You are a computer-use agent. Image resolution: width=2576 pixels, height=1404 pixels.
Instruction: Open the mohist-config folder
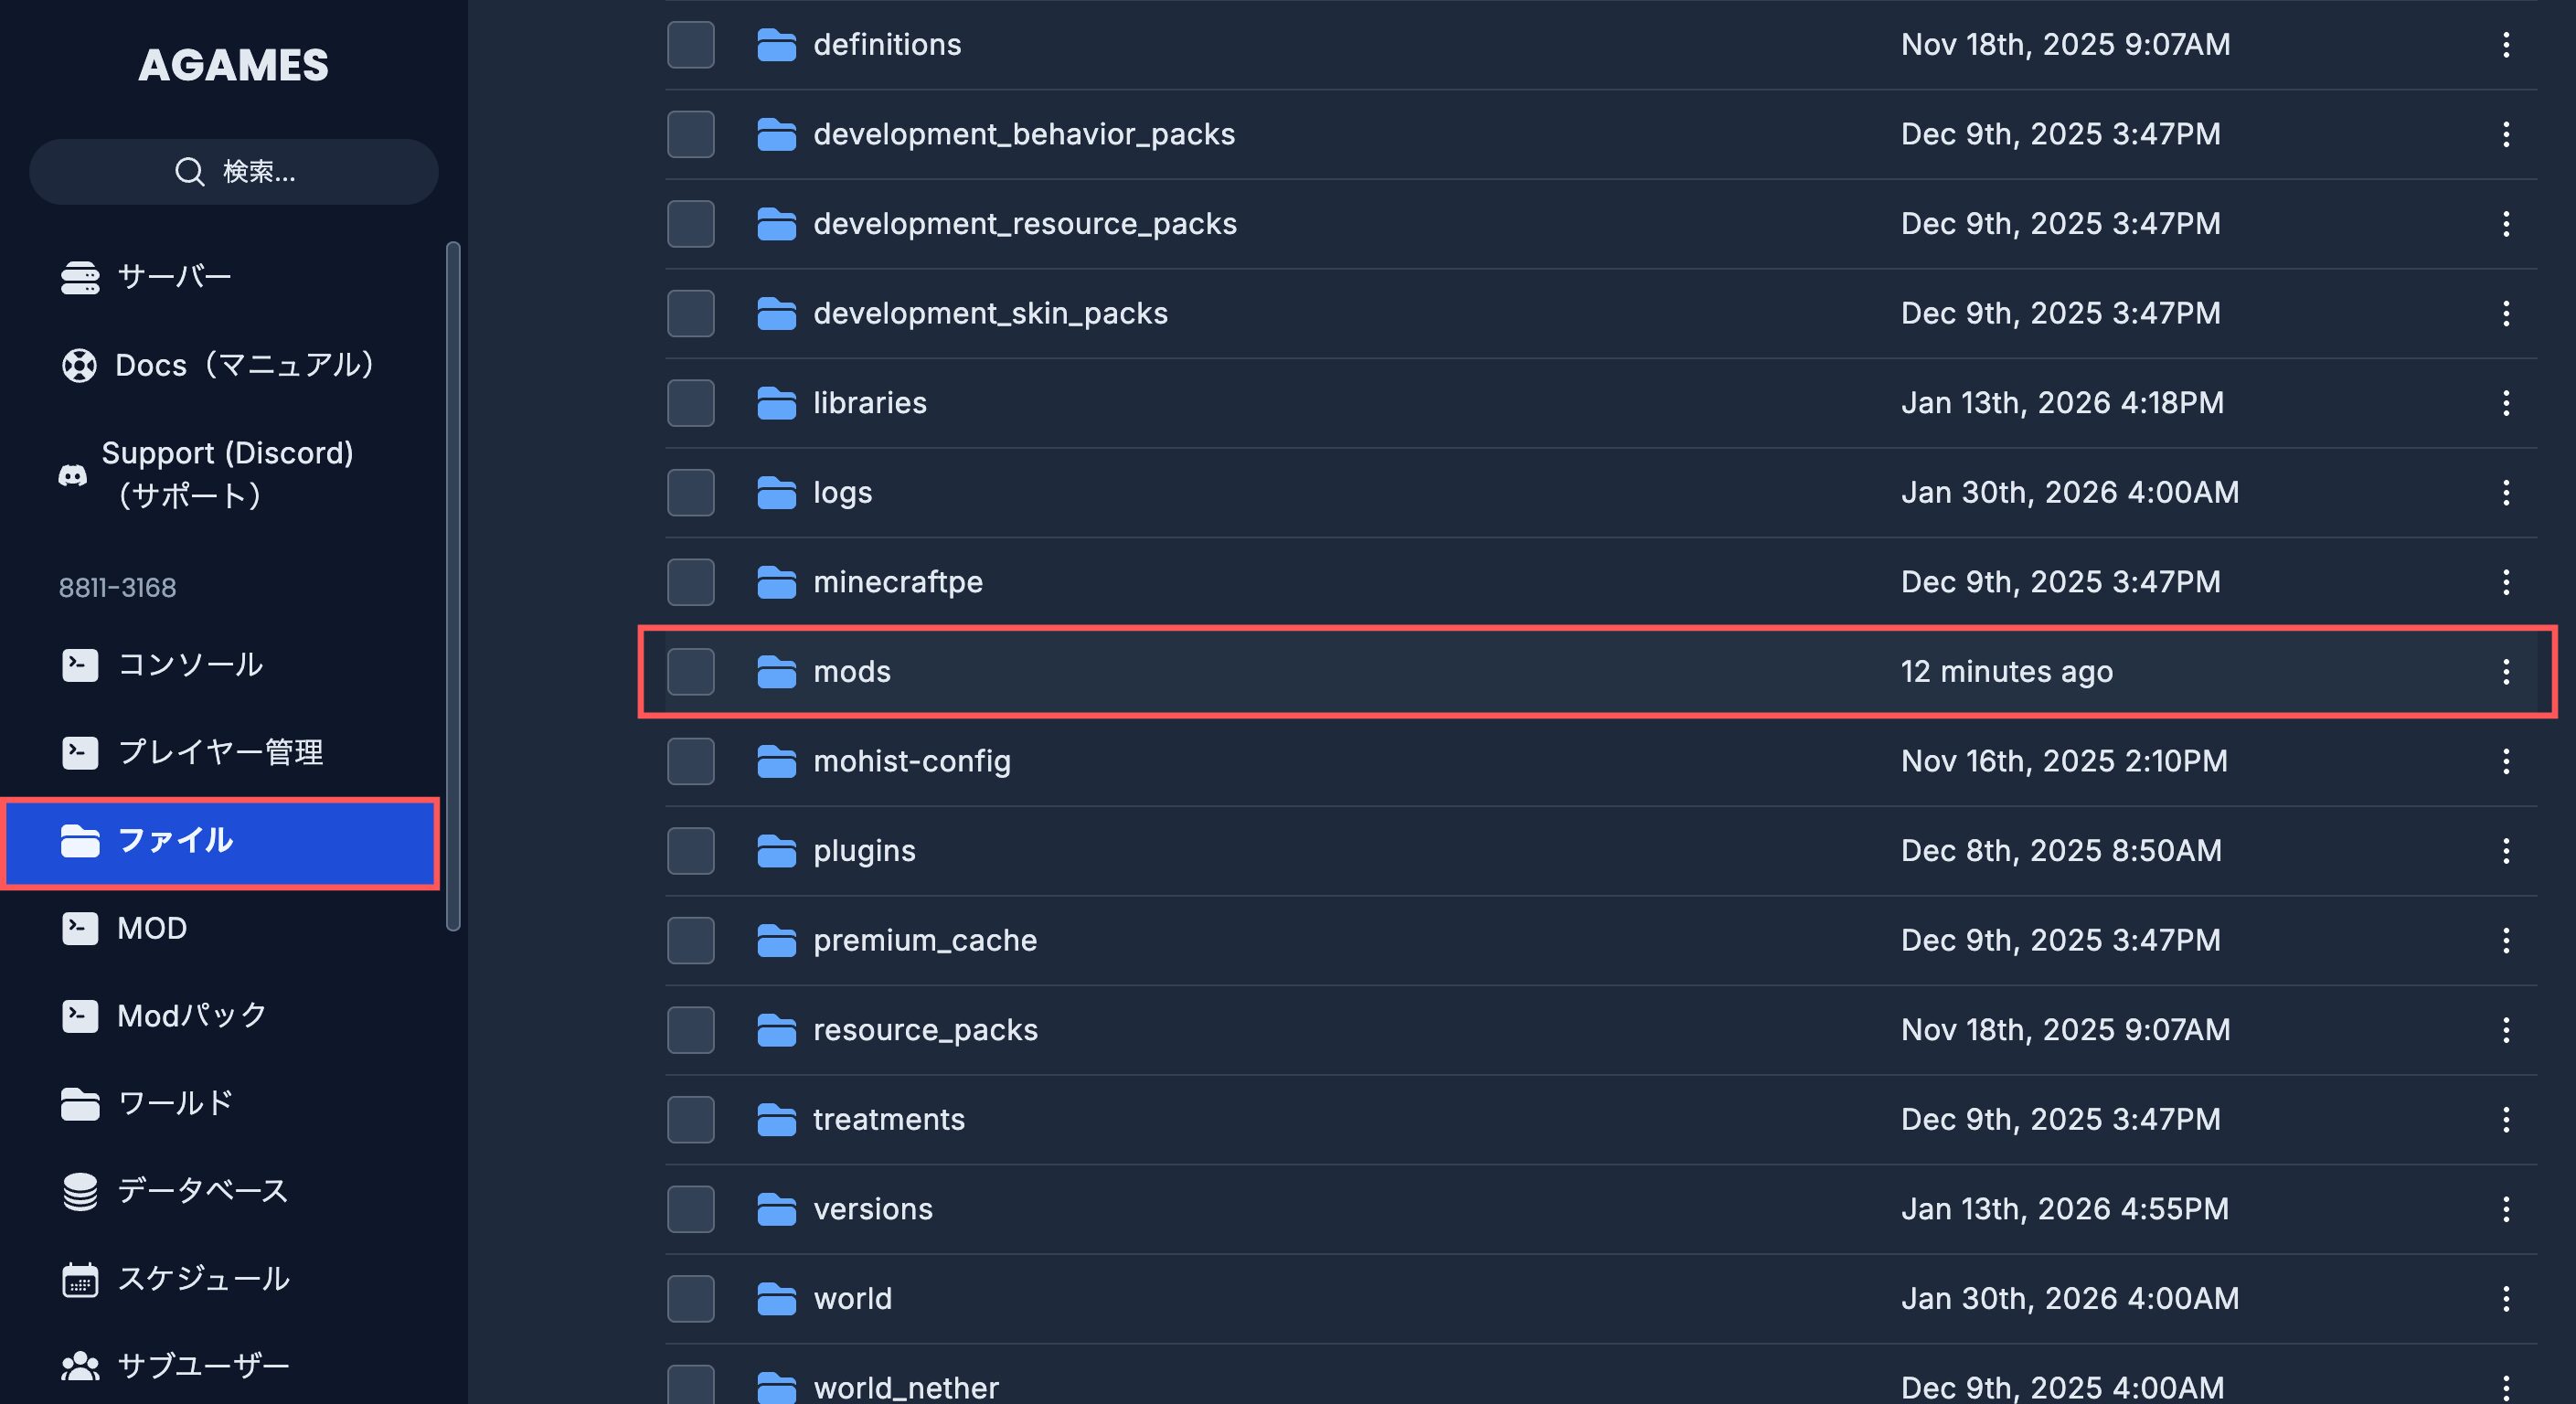tap(911, 761)
